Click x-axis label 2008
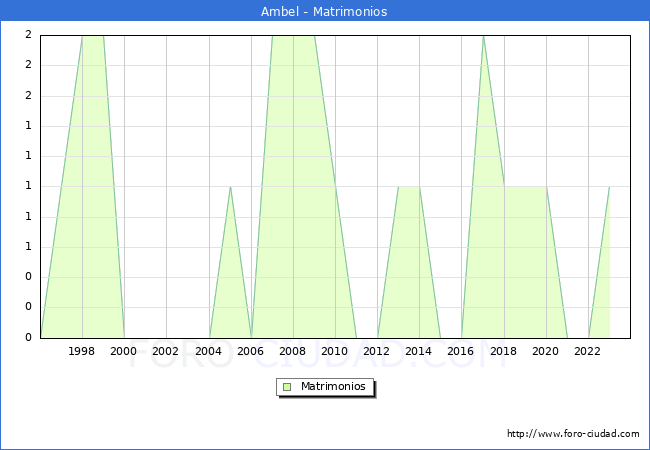 (293, 351)
